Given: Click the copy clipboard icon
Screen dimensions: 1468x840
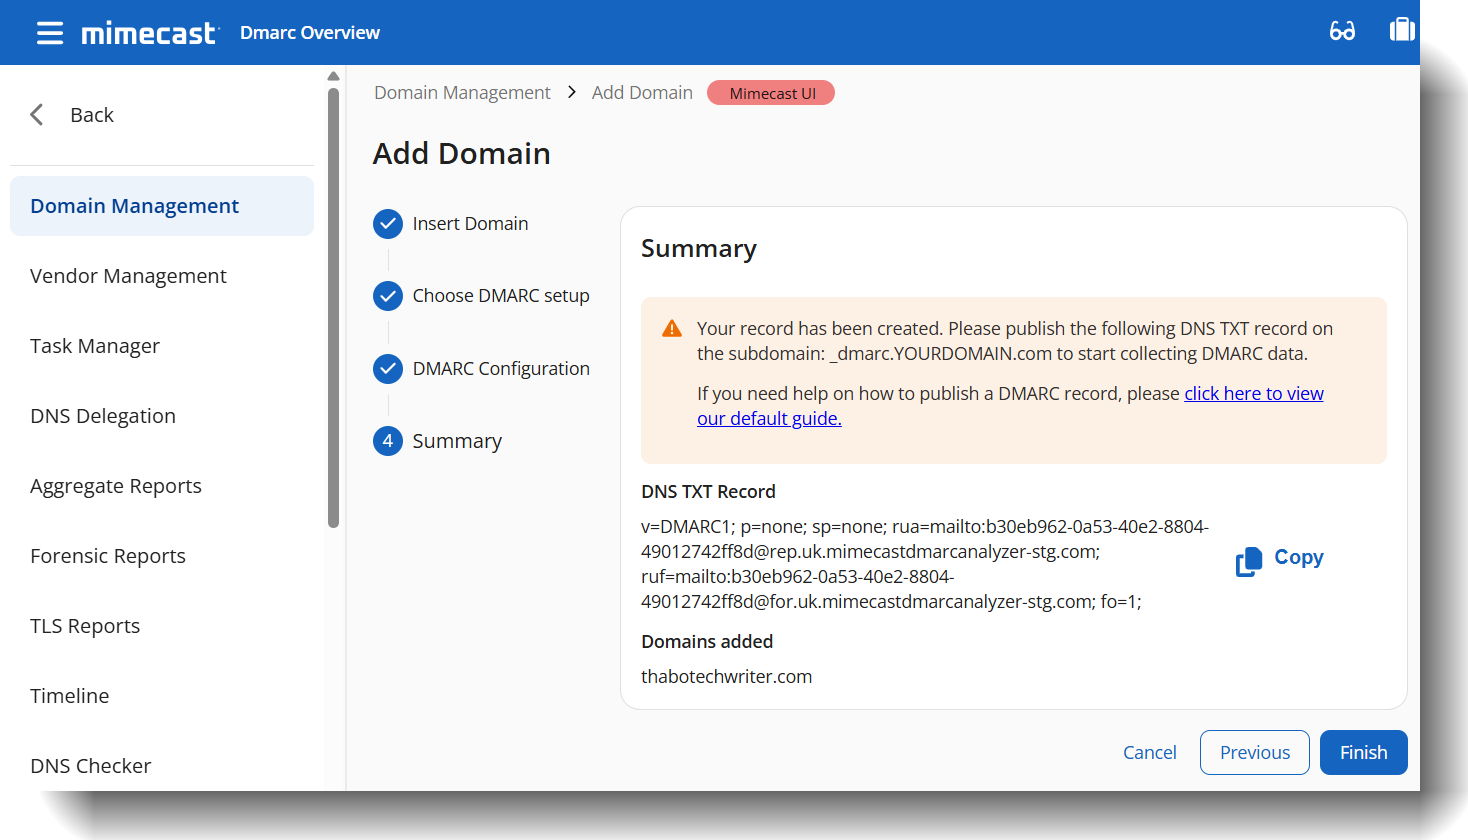Looking at the screenshot, I should coord(1248,561).
